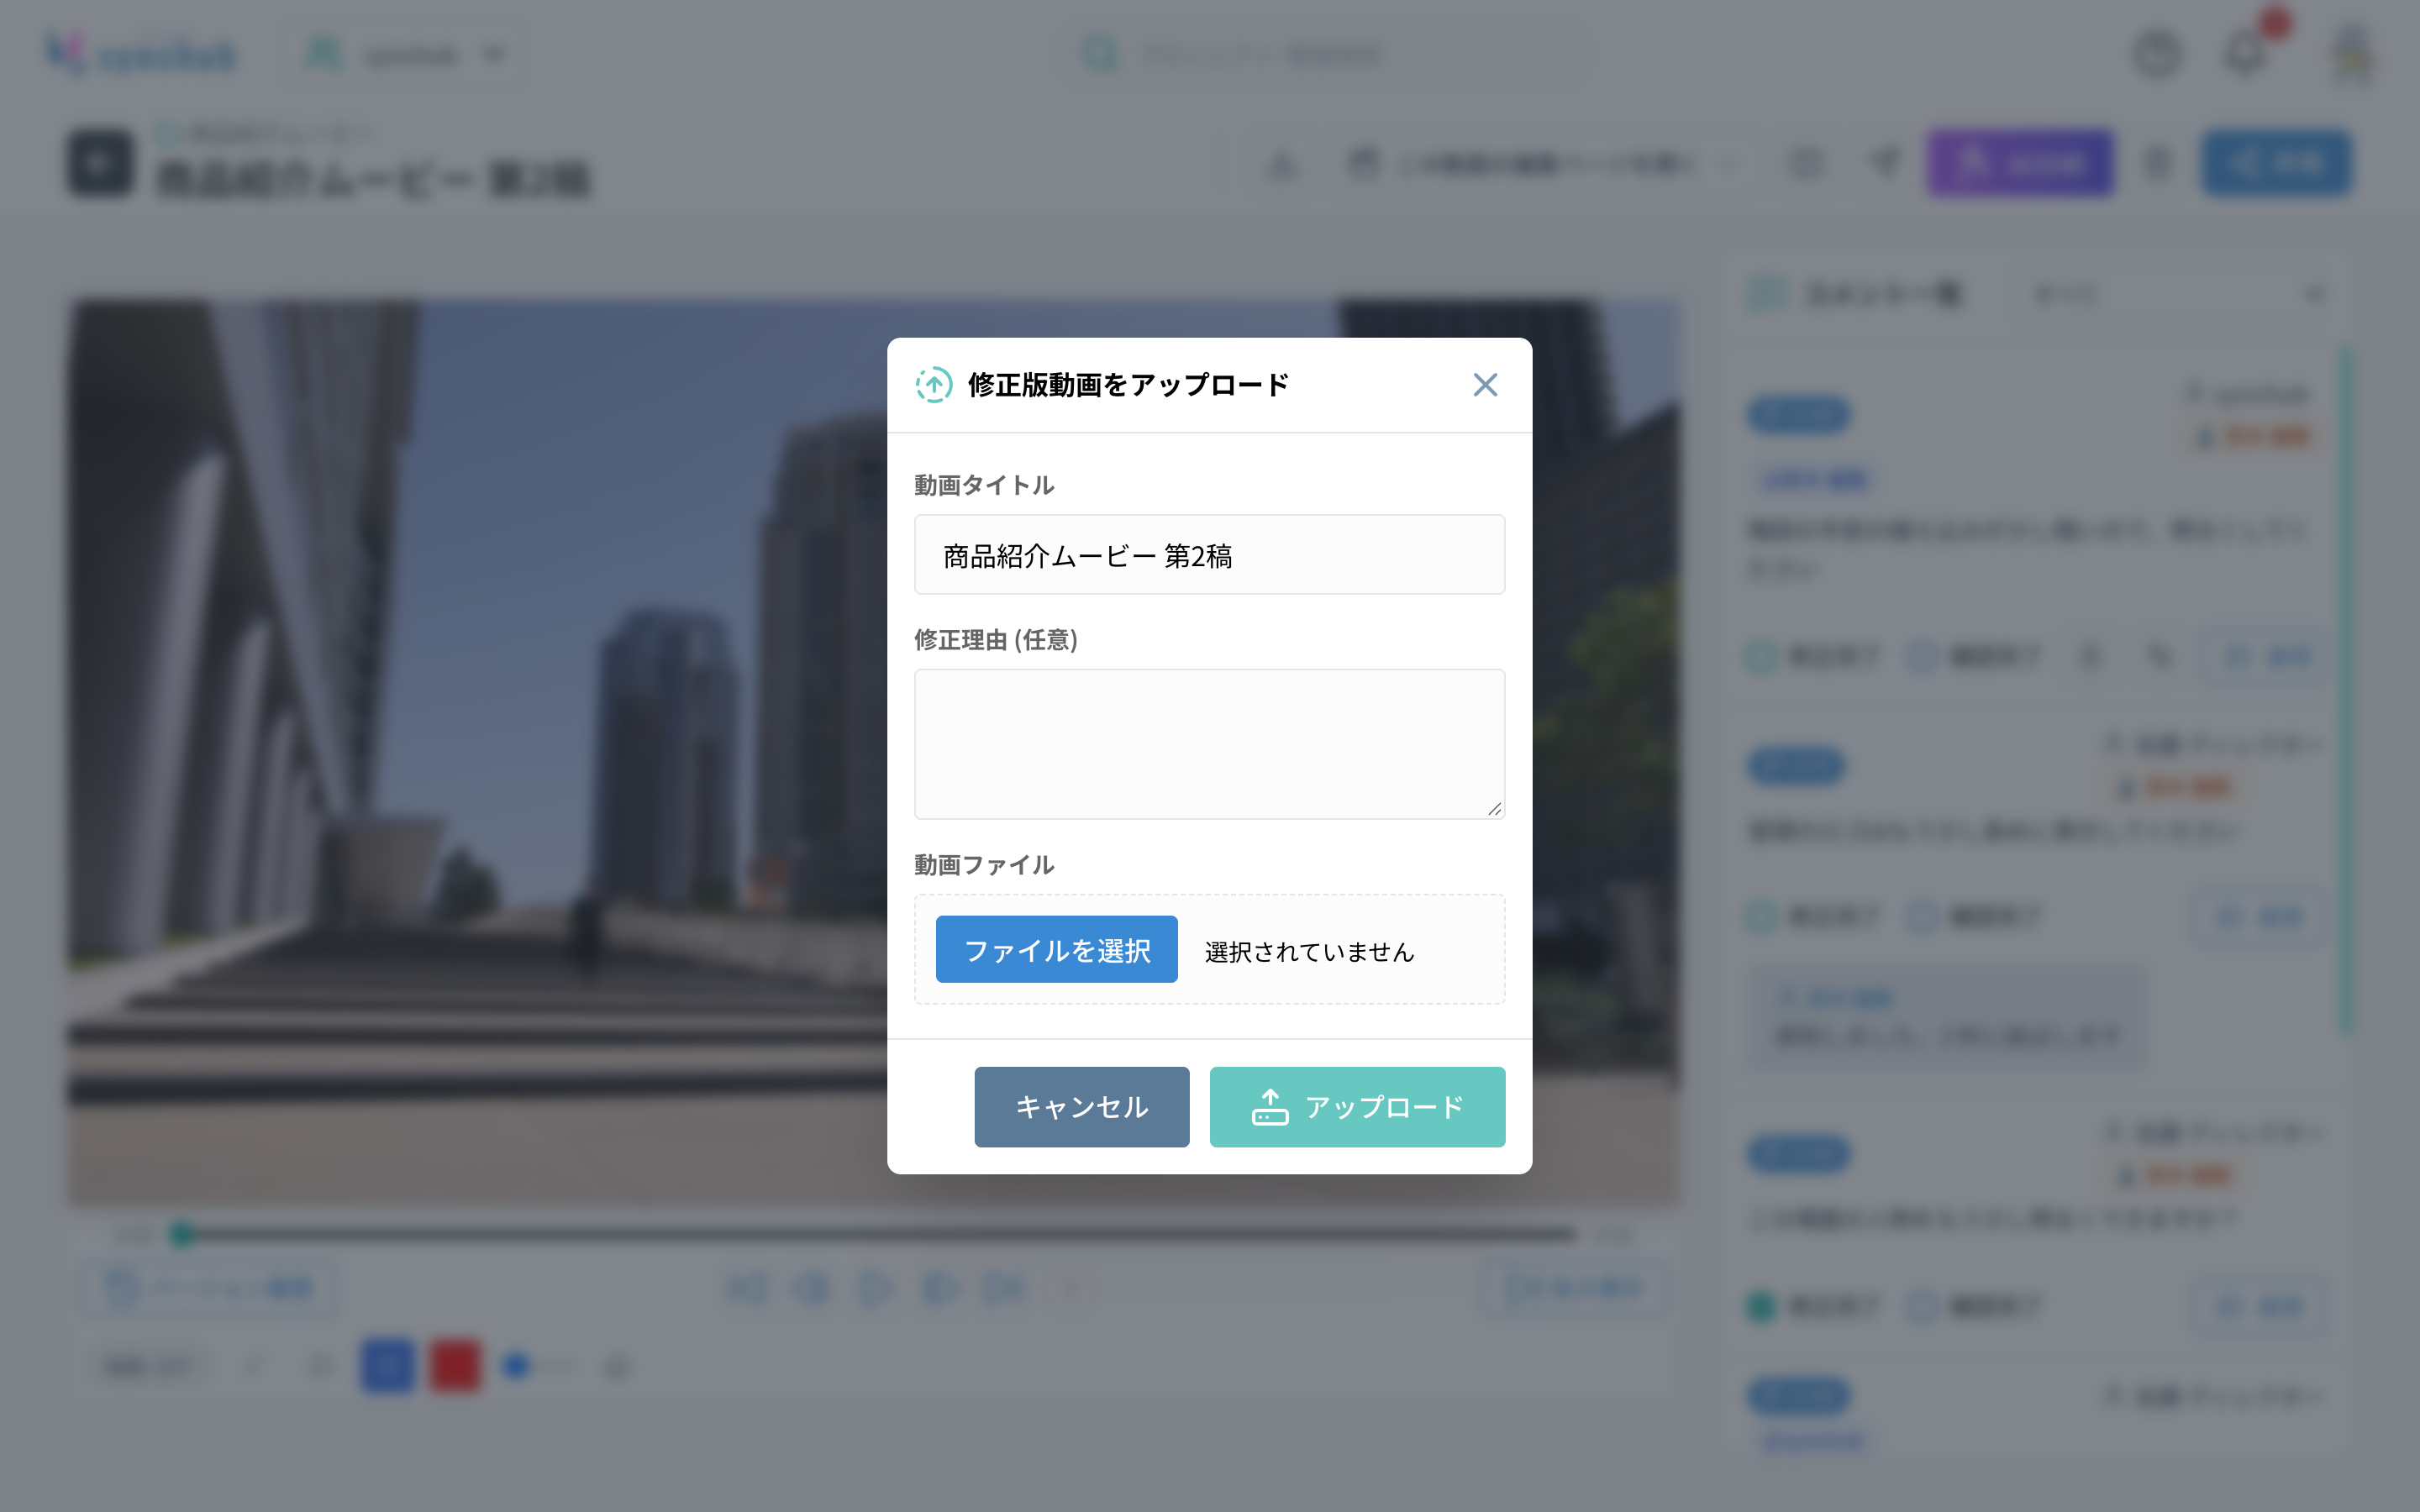Click the blurred notification bell icon

tap(2246, 53)
